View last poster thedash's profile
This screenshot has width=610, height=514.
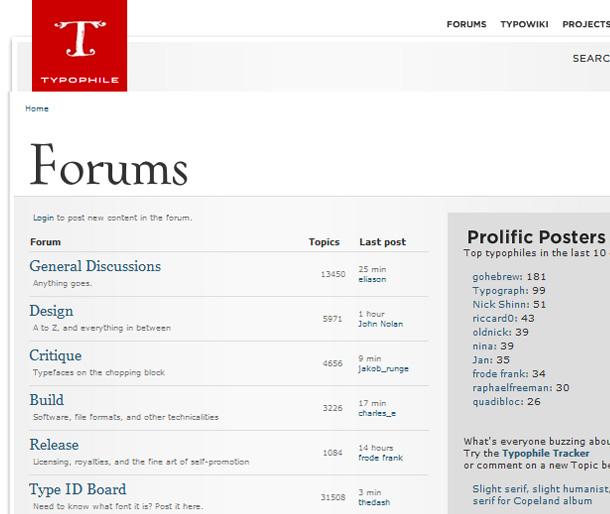pos(374,502)
